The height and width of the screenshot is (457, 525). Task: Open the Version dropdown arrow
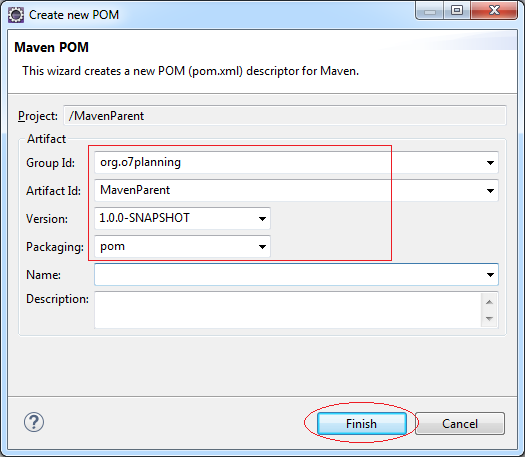coord(262,219)
